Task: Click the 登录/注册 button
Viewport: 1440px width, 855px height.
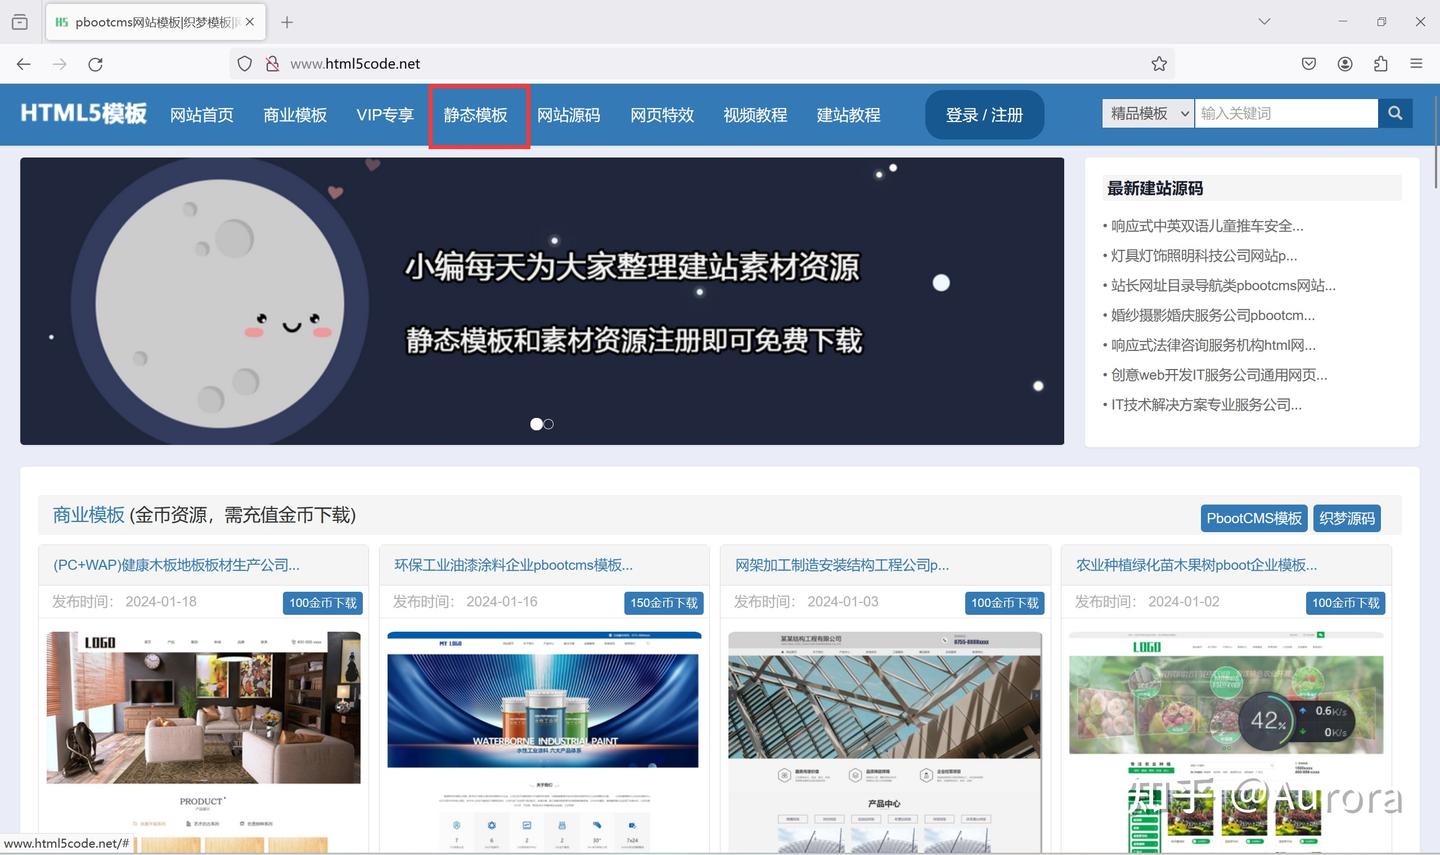Action: (x=984, y=114)
